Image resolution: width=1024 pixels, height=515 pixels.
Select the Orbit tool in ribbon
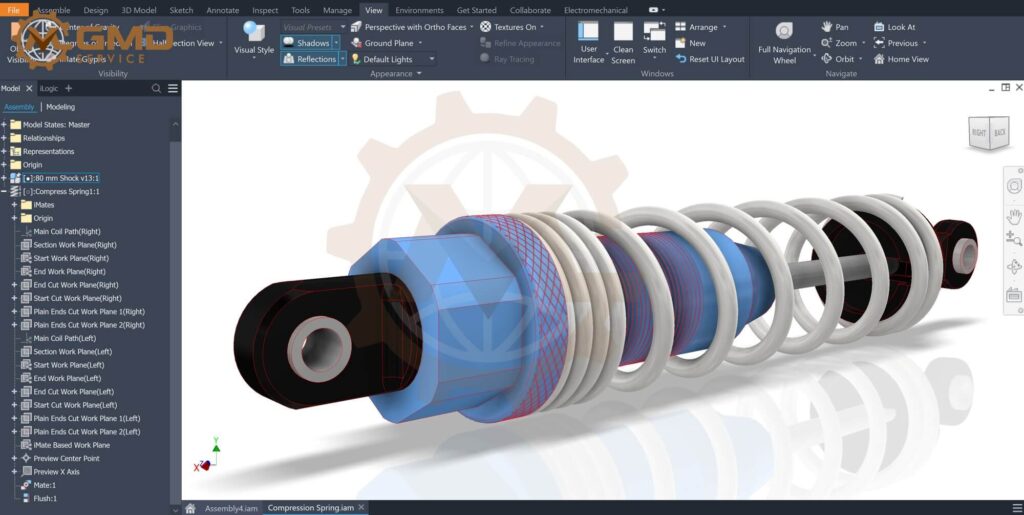pos(837,59)
